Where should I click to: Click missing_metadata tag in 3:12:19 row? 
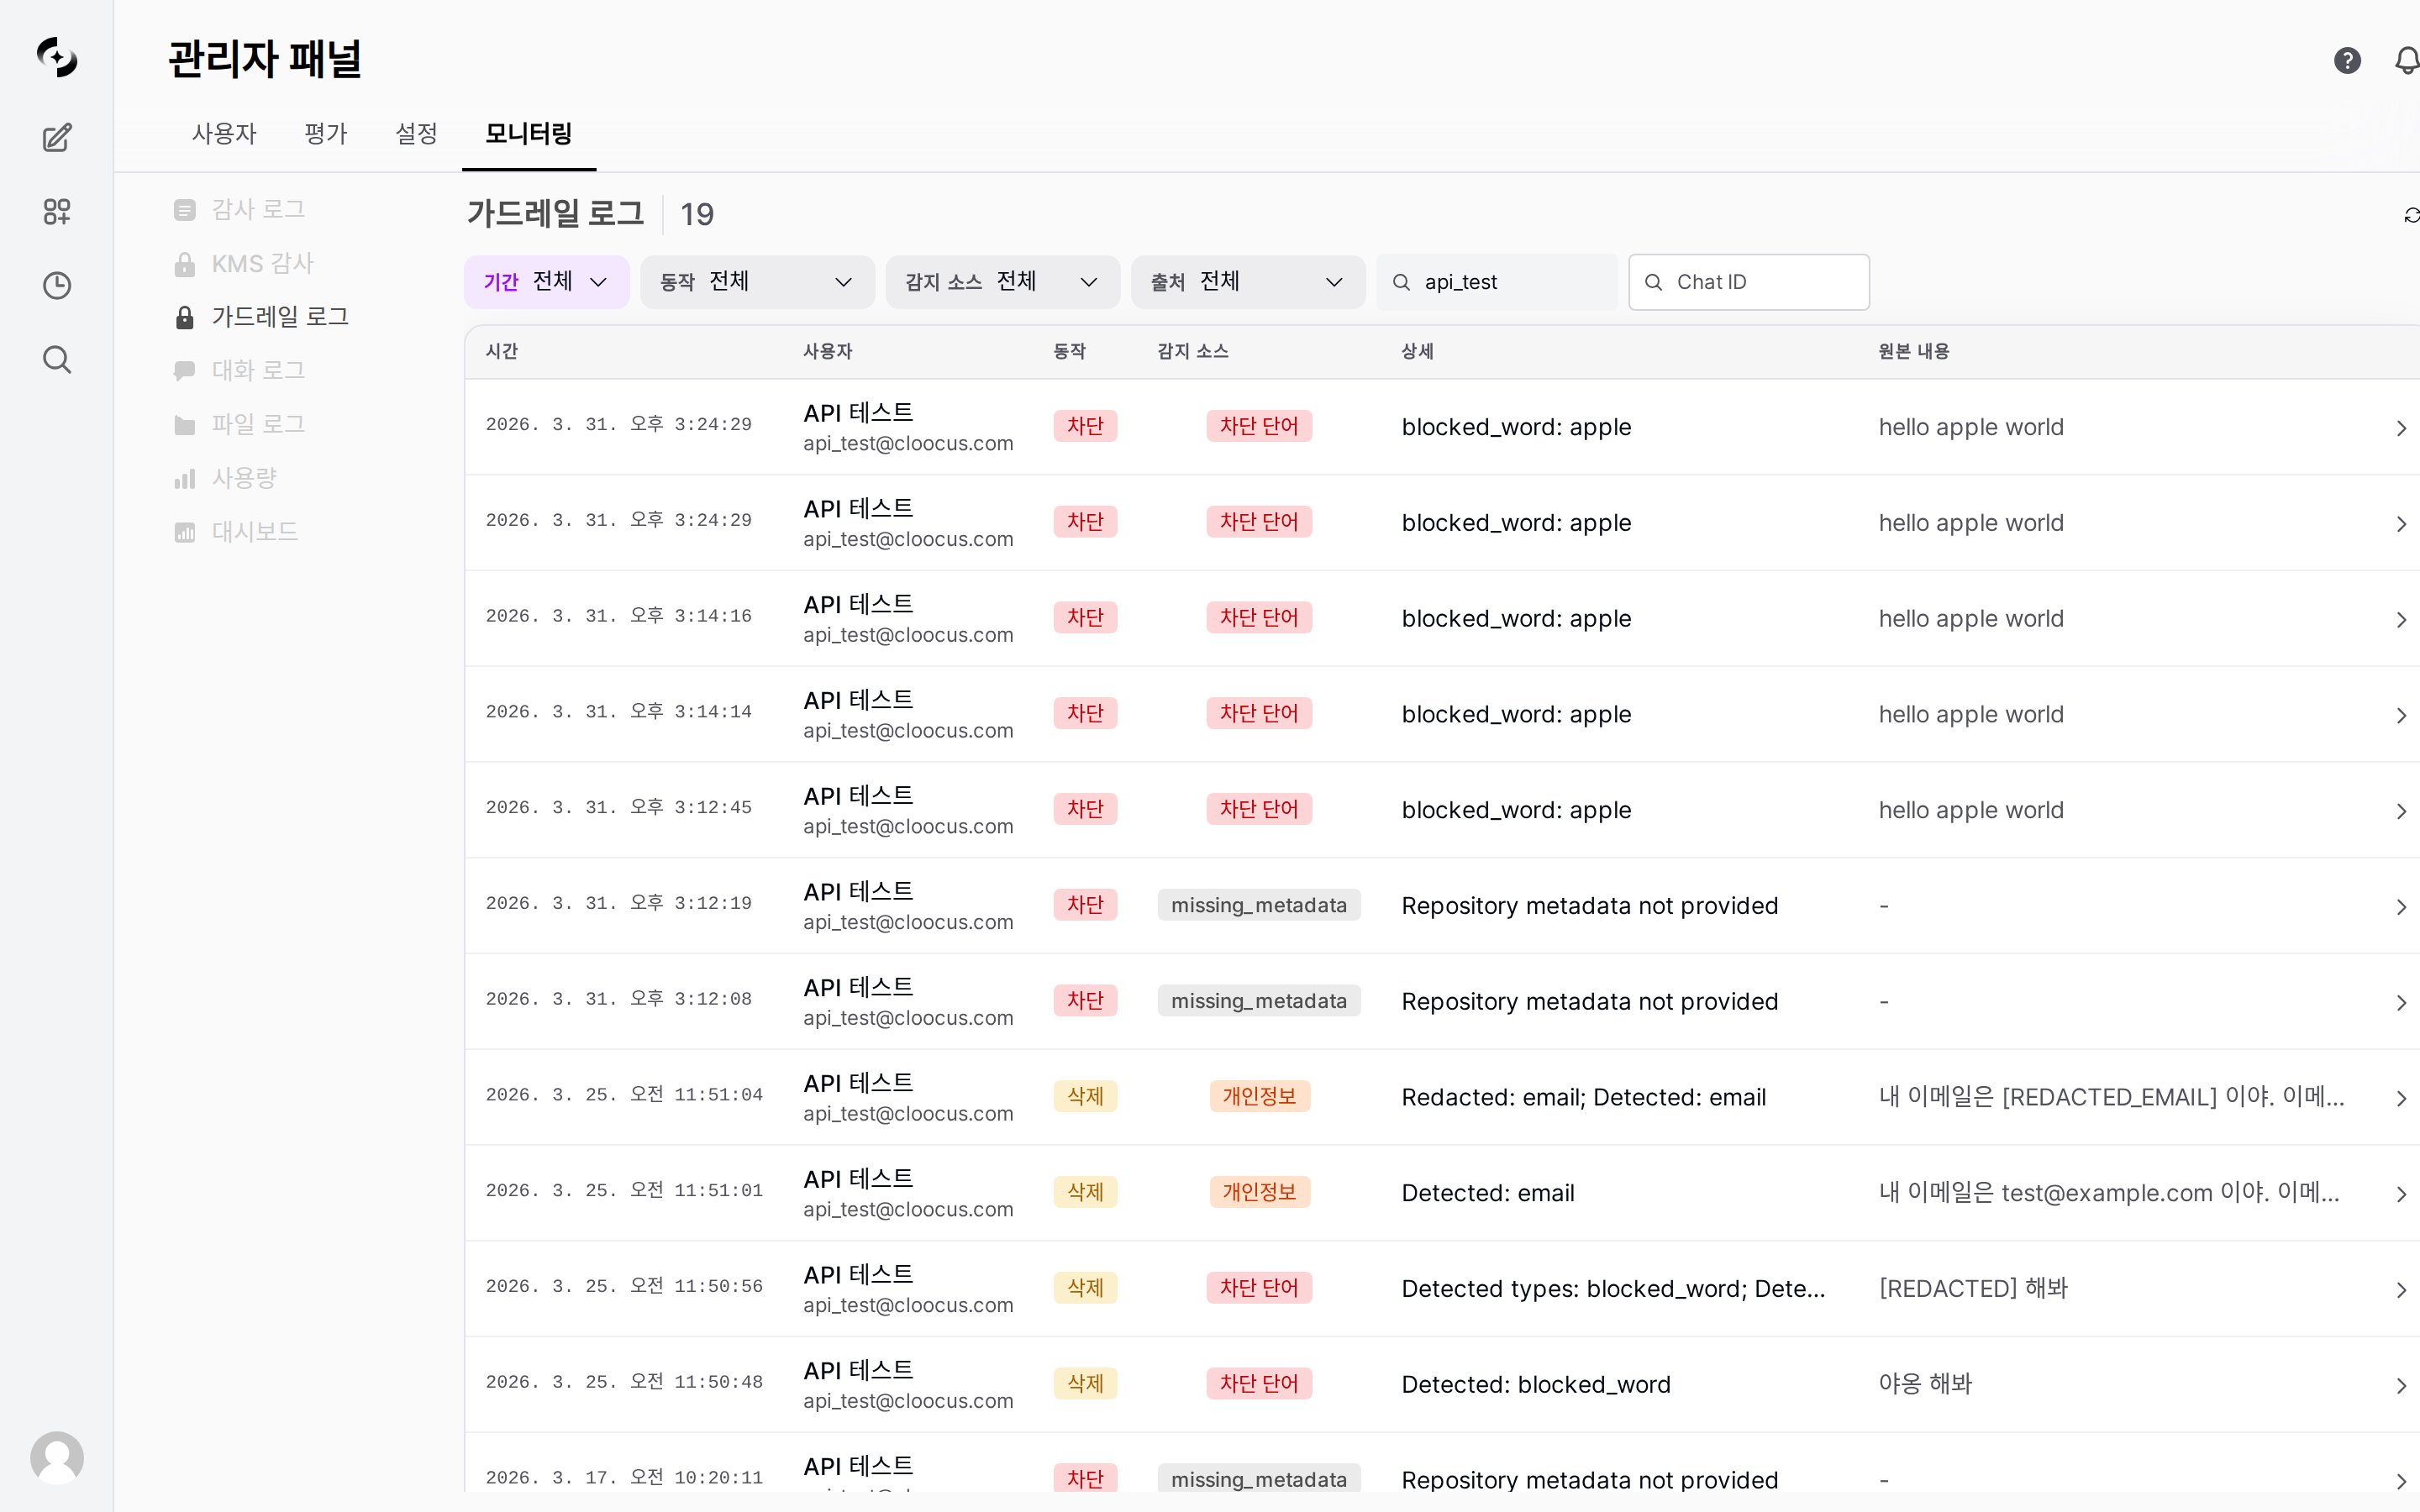coord(1259,905)
